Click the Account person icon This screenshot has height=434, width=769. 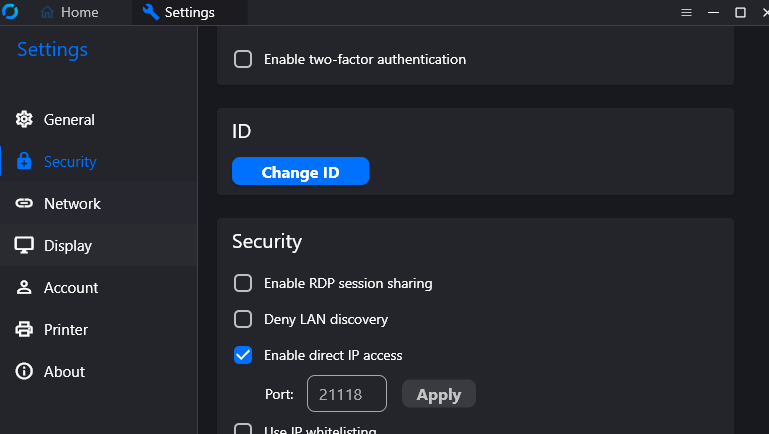pos(25,288)
